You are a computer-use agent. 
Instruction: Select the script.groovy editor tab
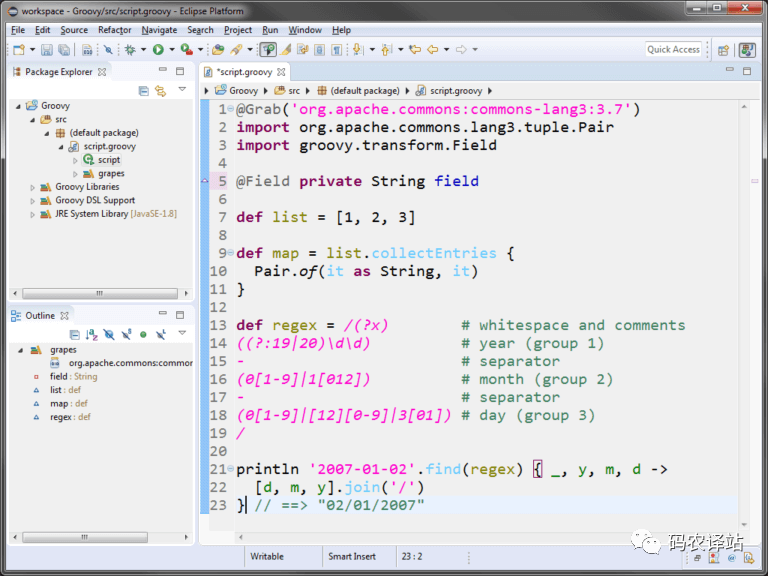[x=245, y=72]
